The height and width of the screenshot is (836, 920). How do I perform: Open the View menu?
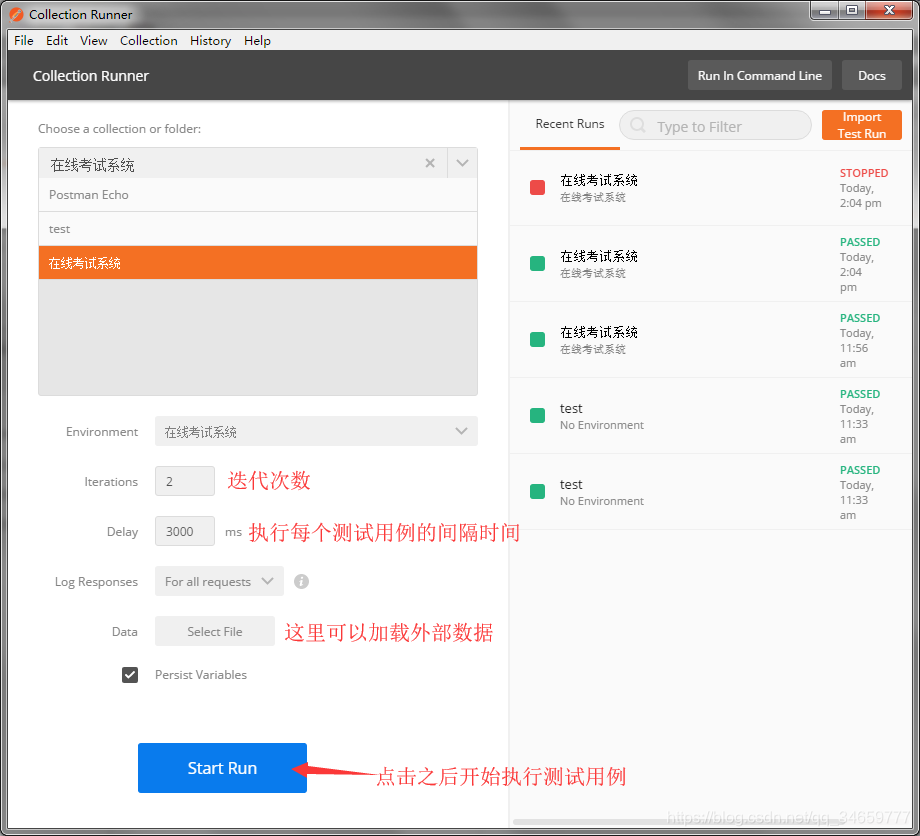[x=94, y=40]
